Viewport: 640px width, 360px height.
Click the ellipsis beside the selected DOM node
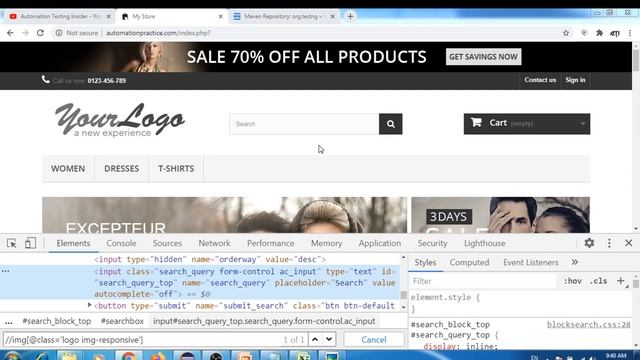5,271
